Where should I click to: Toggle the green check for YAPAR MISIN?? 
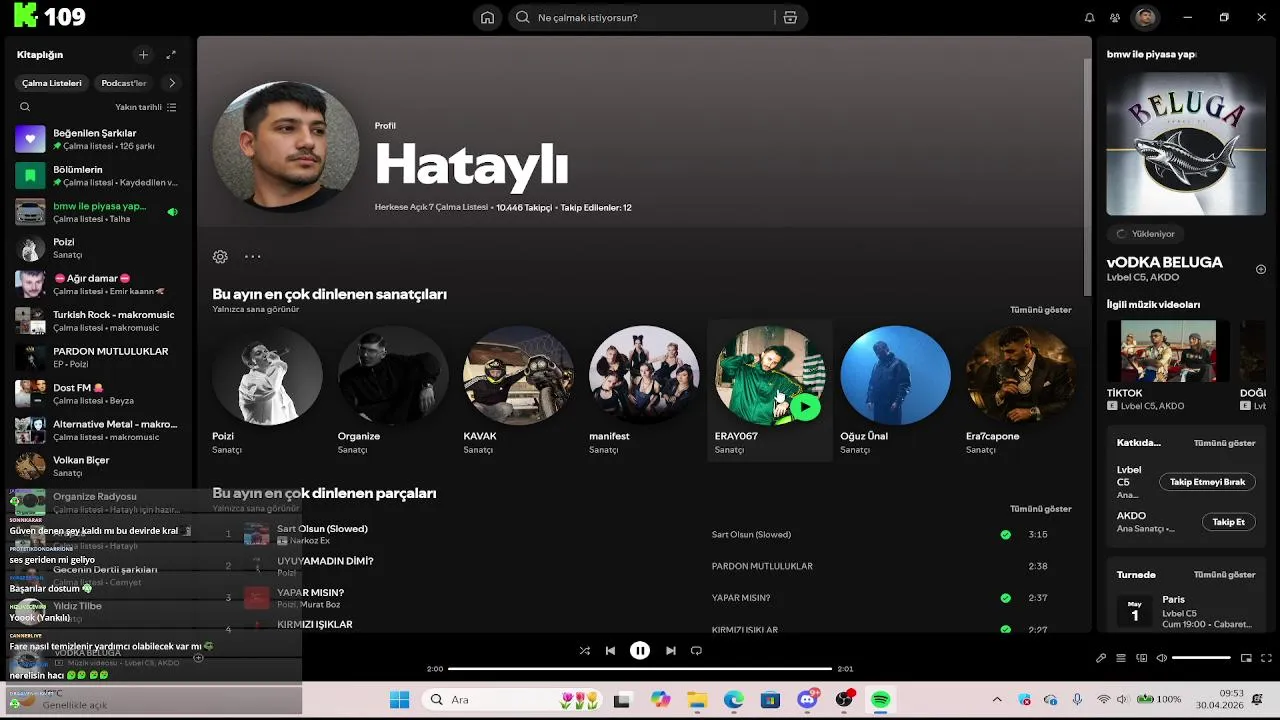pos(1005,598)
